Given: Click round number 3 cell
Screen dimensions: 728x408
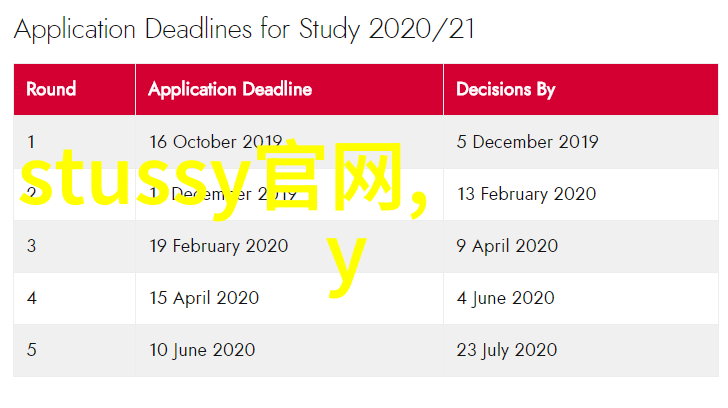Looking at the screenshot, I should (31, 246).
